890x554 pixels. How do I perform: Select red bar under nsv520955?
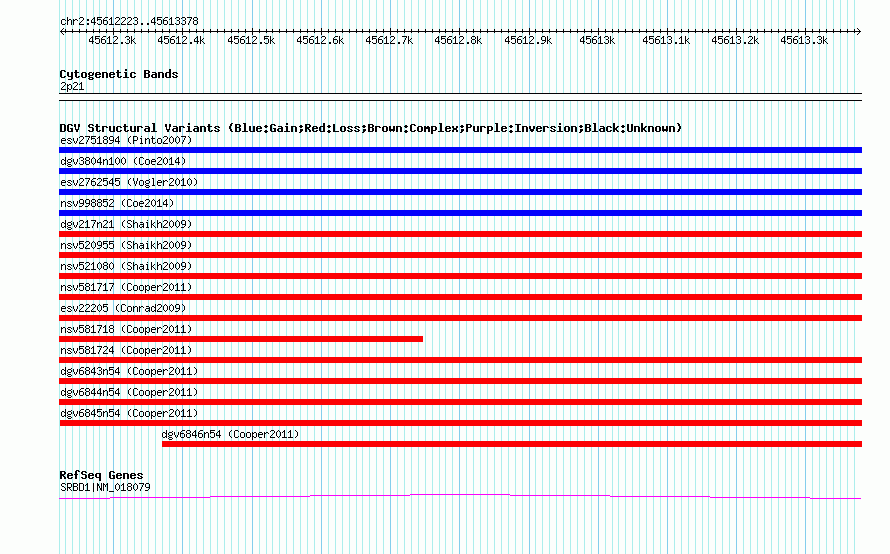pos(460,255)
